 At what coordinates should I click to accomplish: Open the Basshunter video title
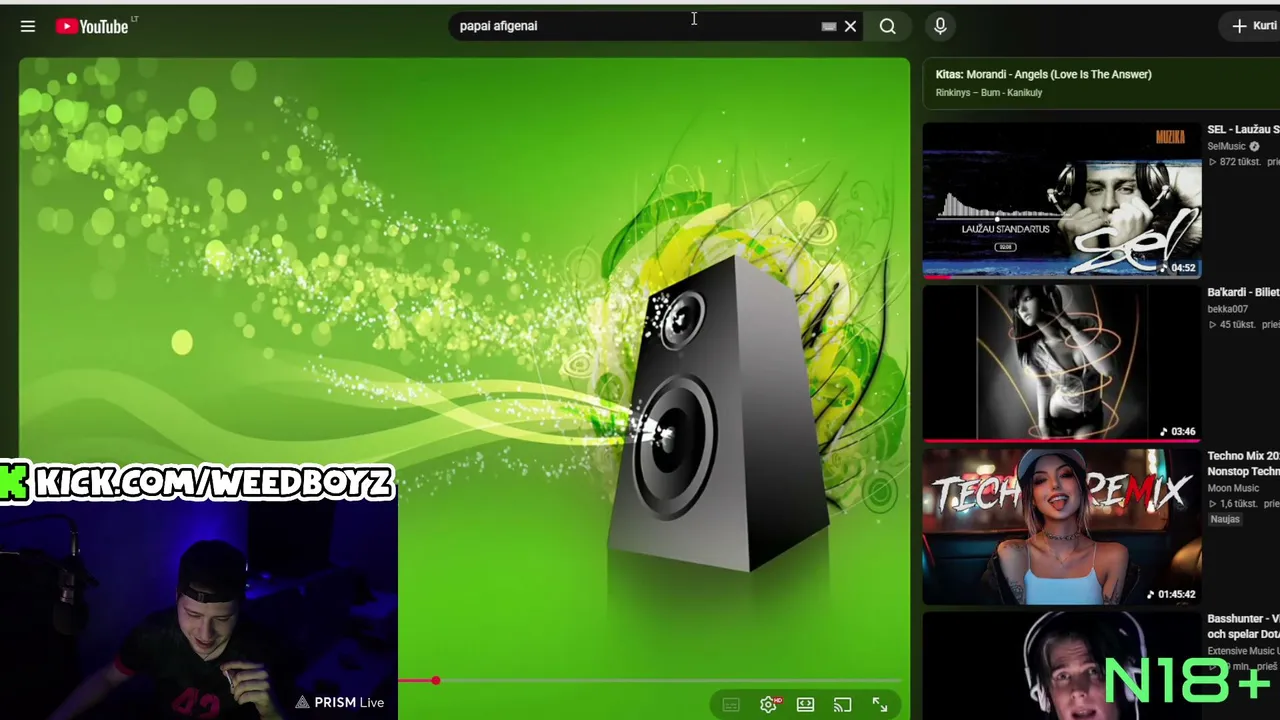click(1243, 626)
